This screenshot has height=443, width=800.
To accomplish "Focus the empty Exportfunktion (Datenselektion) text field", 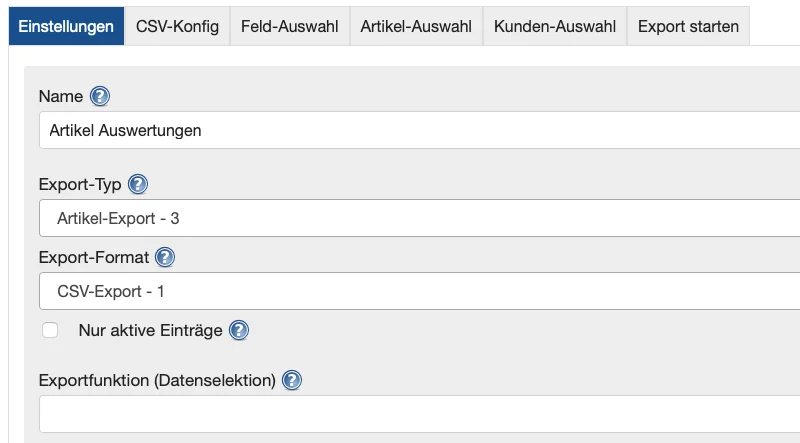I will point(420,413).
